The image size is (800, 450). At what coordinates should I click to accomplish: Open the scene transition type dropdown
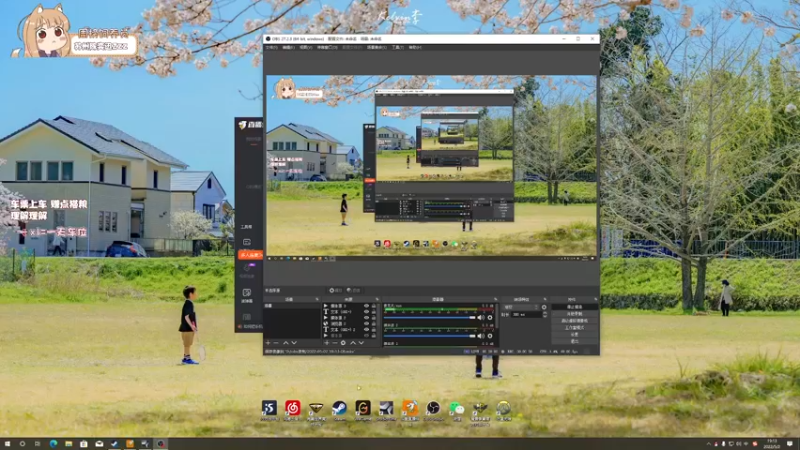[520, 307]
